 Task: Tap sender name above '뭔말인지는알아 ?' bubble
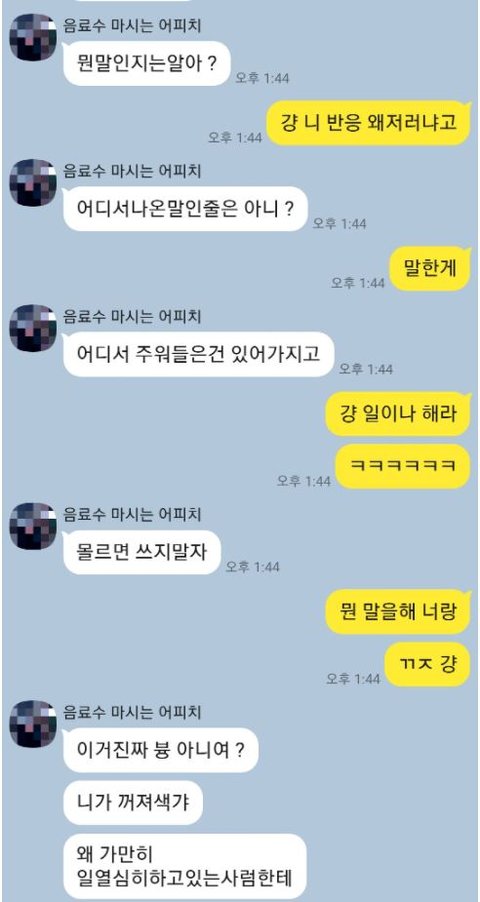132,25
